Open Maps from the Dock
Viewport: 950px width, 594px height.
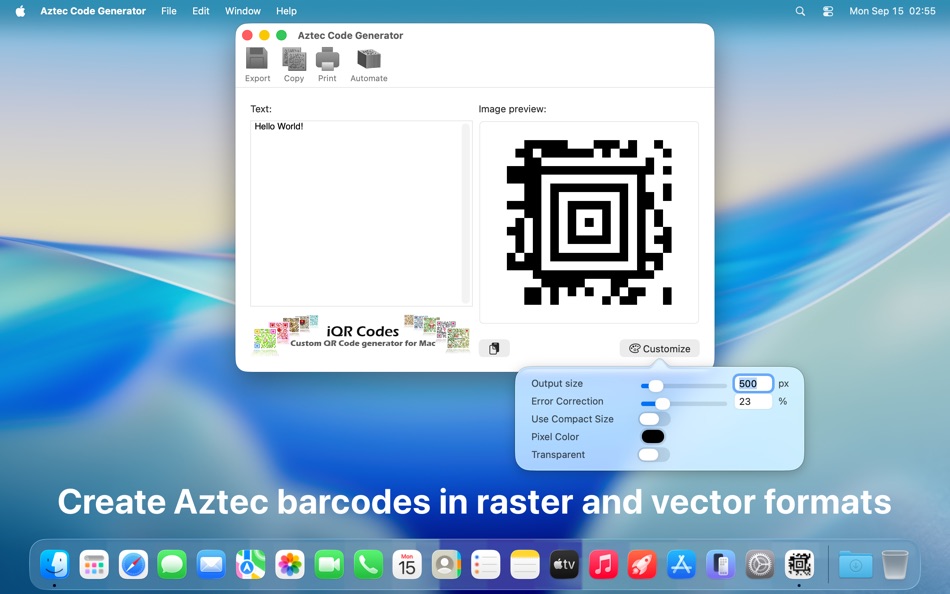point(250,565)
